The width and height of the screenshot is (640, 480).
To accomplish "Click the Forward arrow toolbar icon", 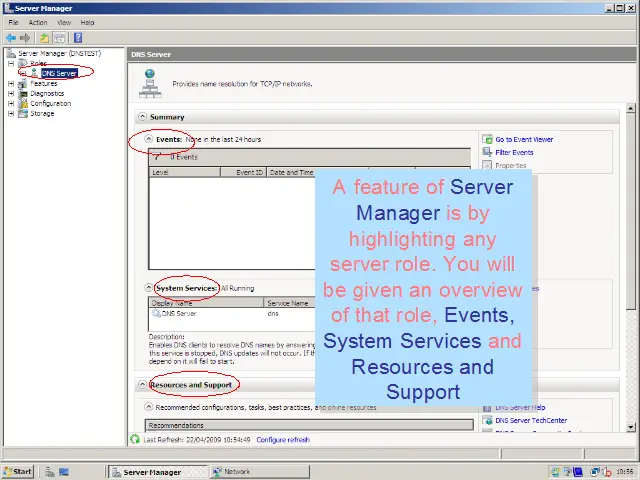I will (25, 38).
